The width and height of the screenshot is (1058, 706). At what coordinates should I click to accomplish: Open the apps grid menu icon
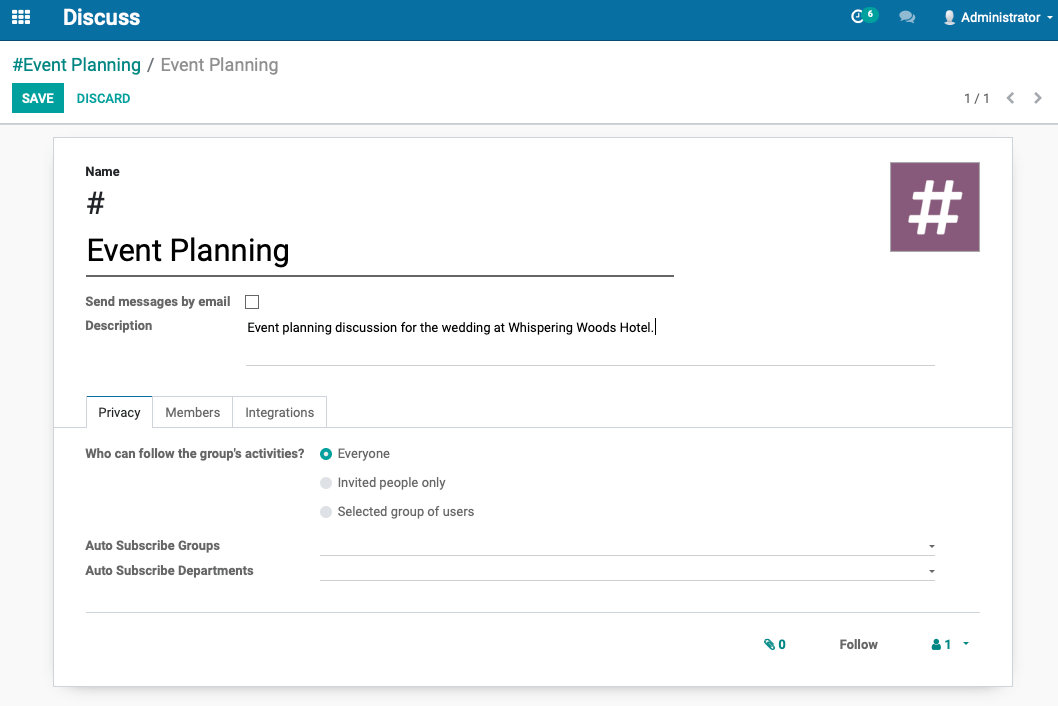pyautogui.click(x=21, y=17)
